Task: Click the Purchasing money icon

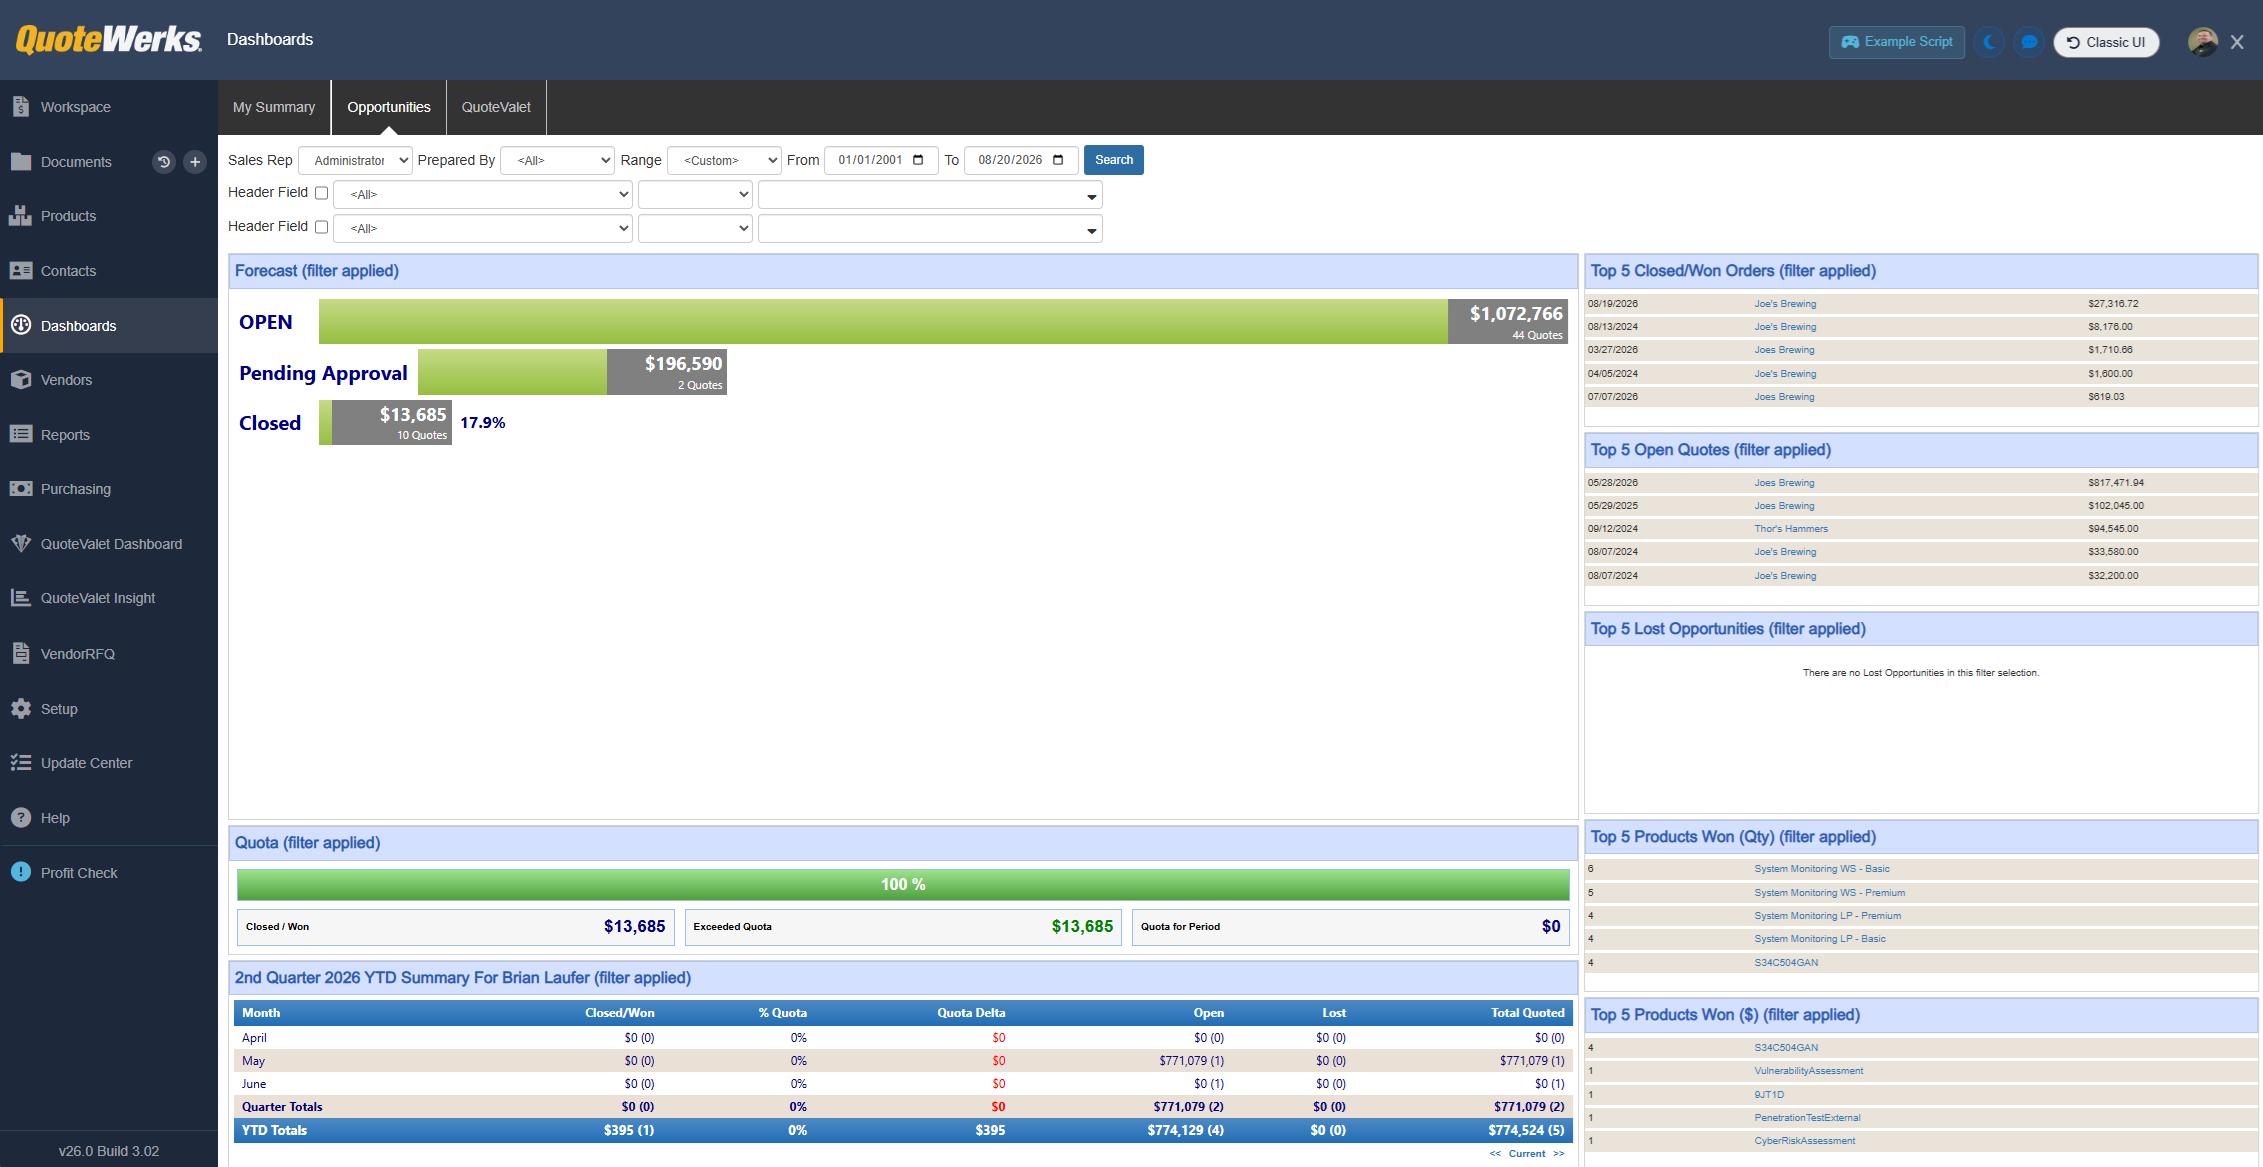Action: [x=21, y=489]
